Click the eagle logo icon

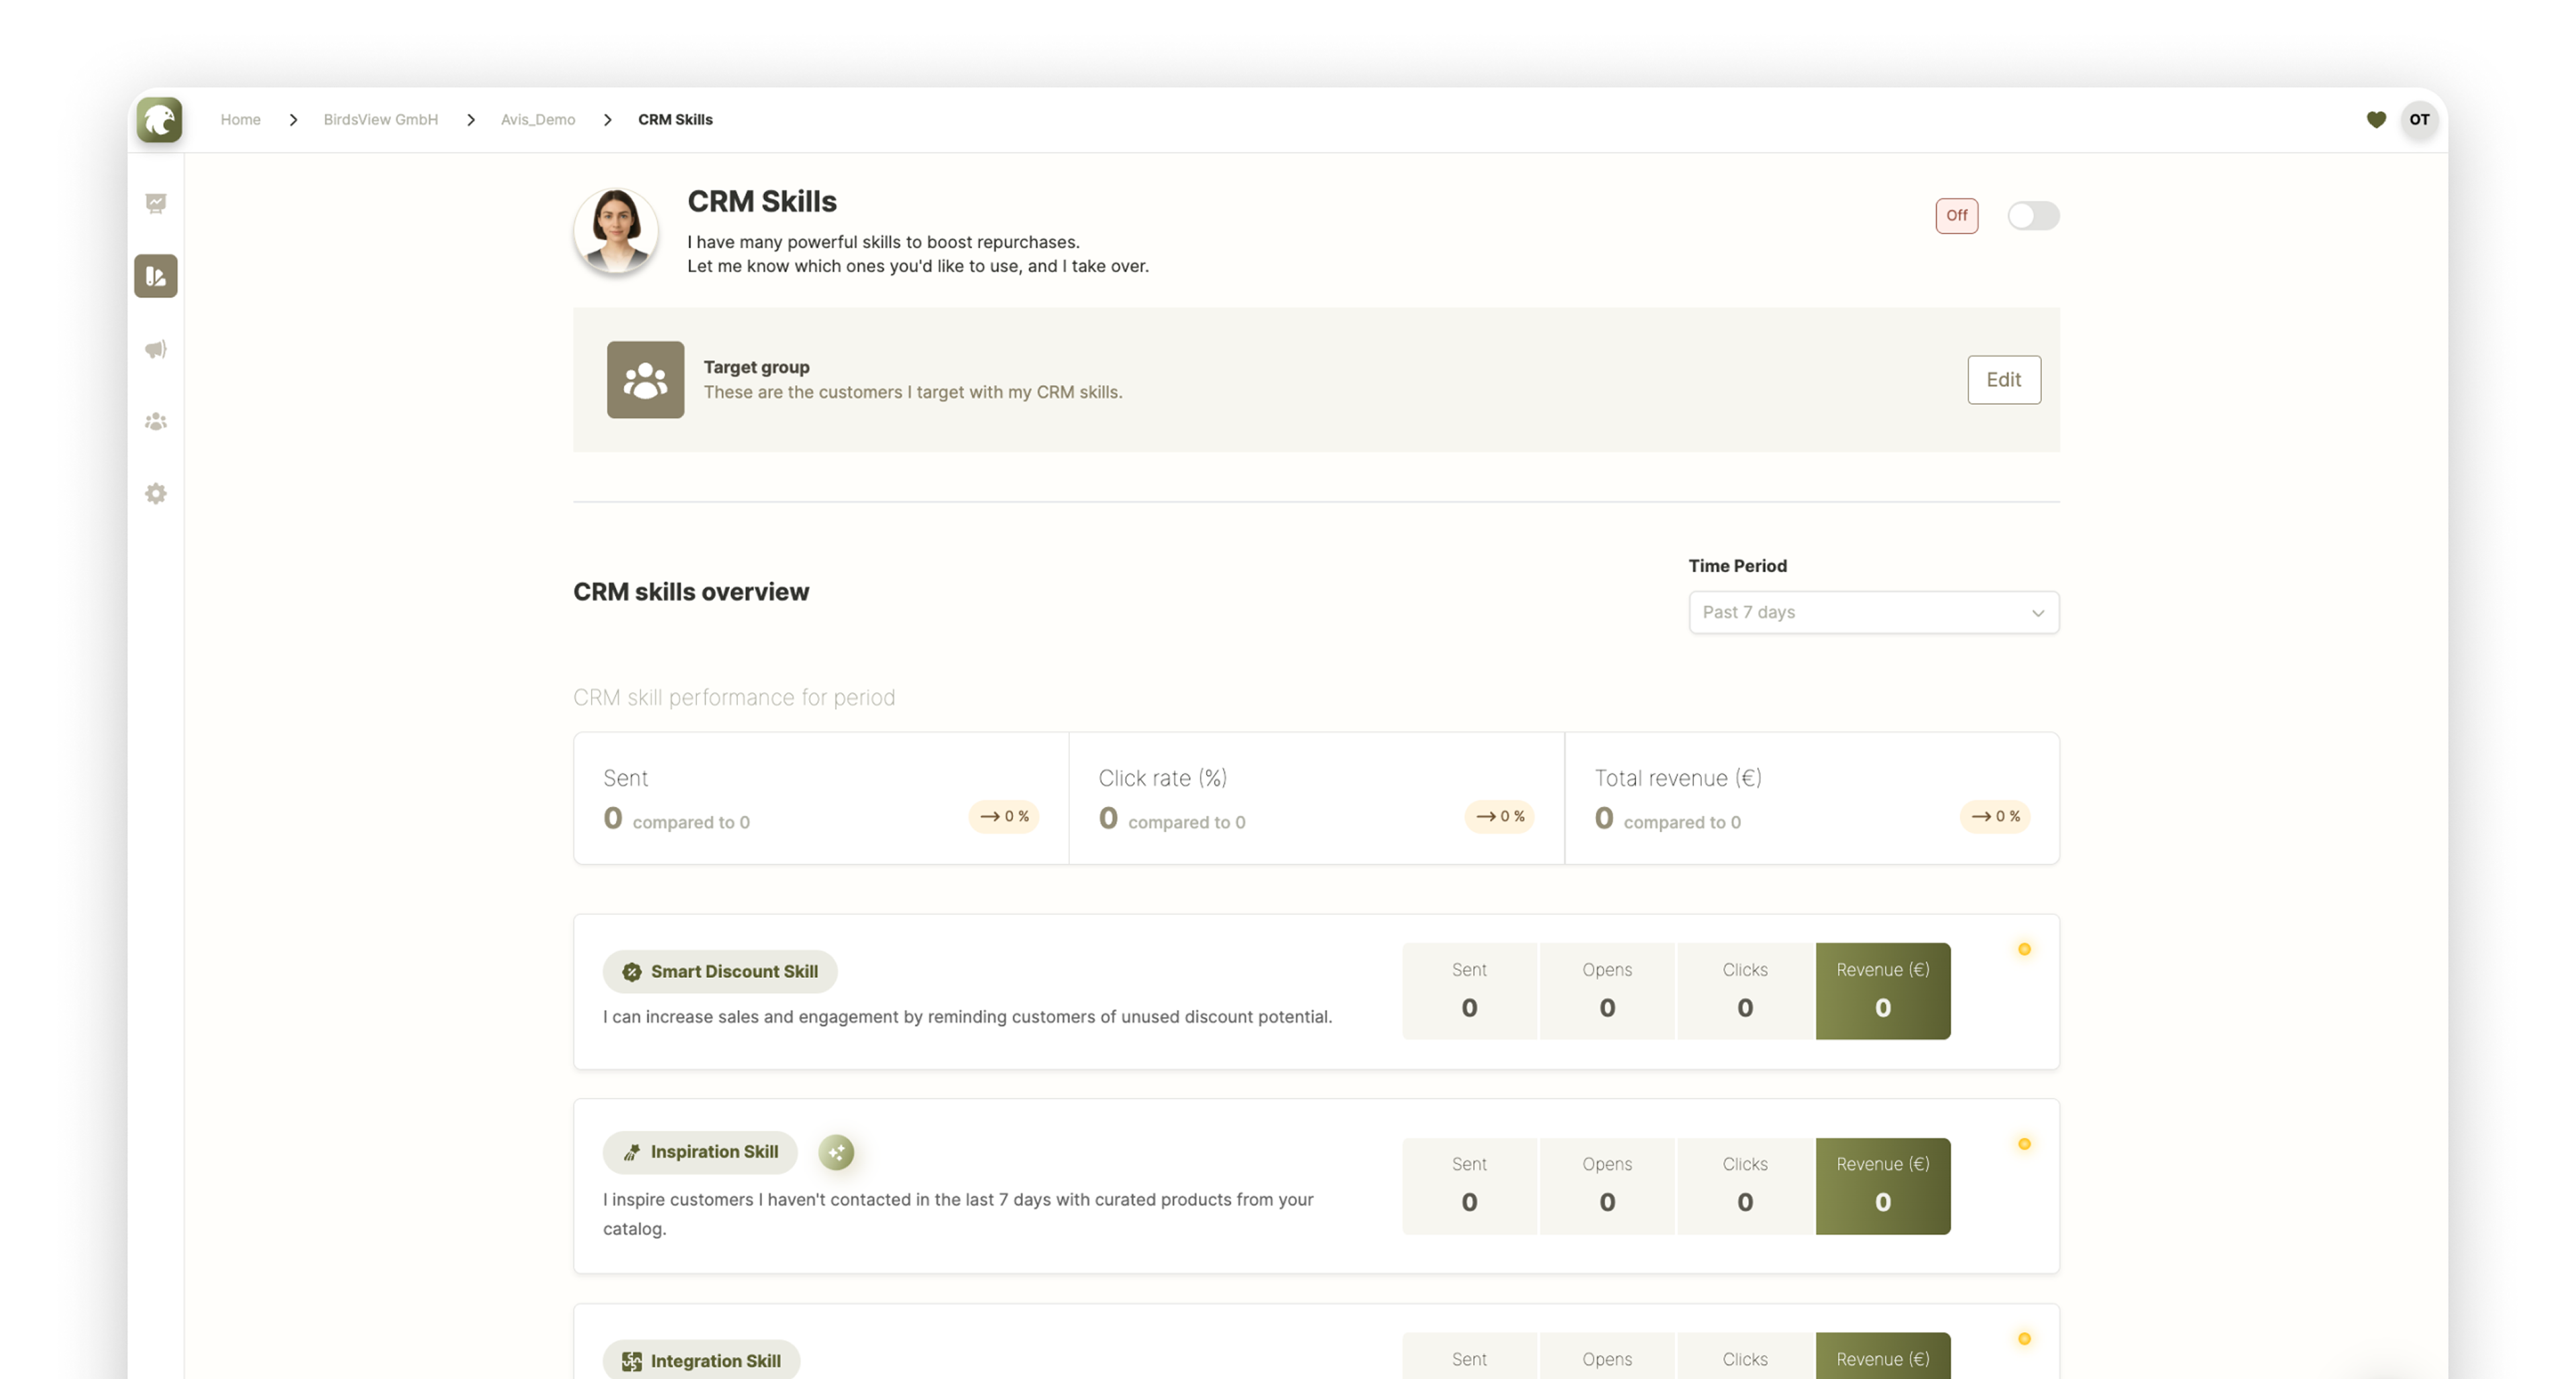click(x=159, y=119)
